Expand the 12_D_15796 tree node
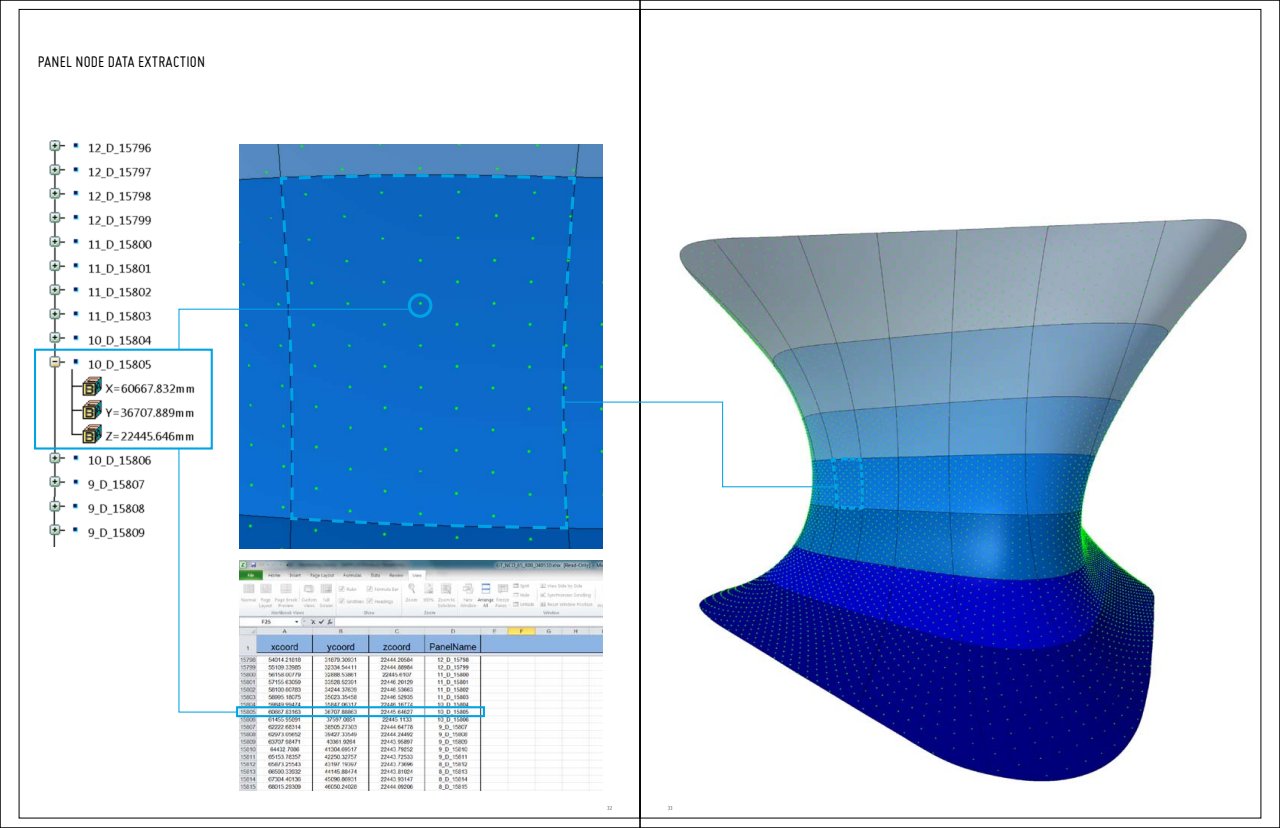 pos(57,147)
